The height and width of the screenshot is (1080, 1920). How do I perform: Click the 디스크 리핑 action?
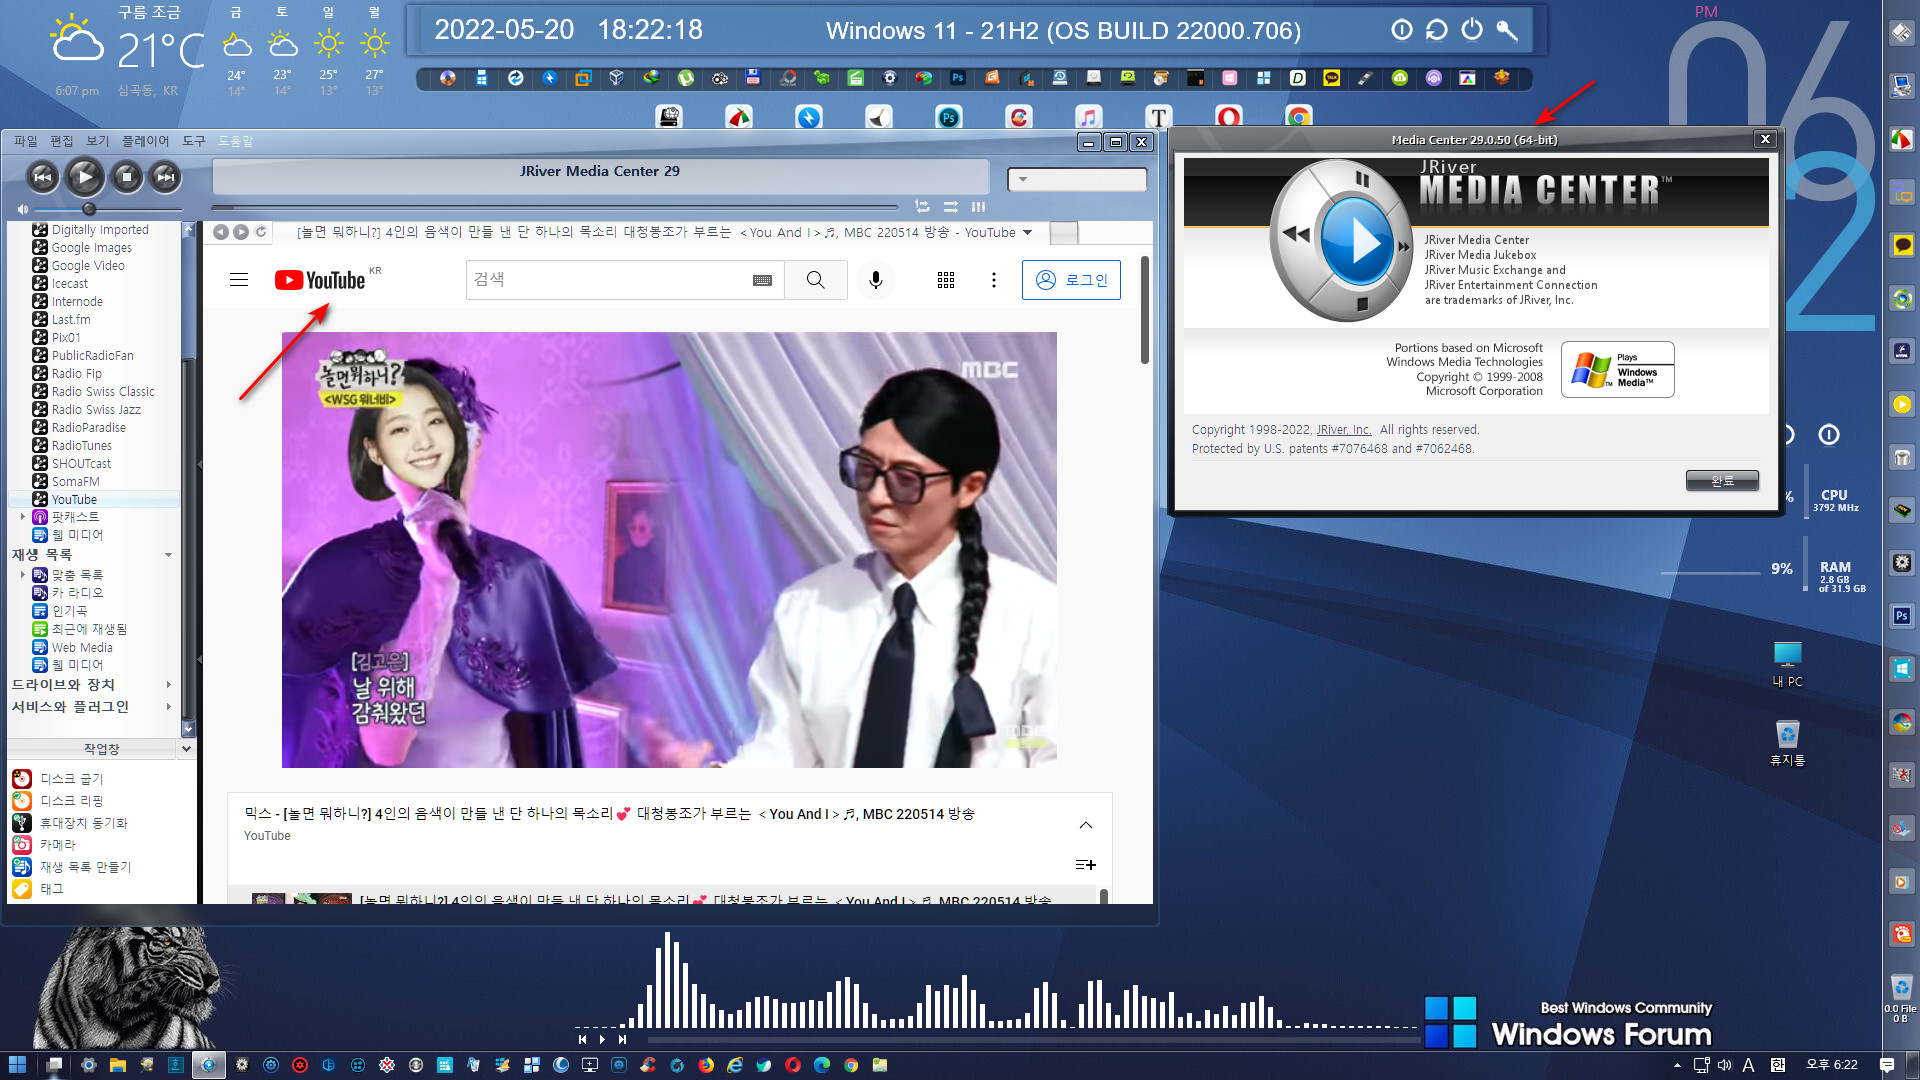pos(71,801)
